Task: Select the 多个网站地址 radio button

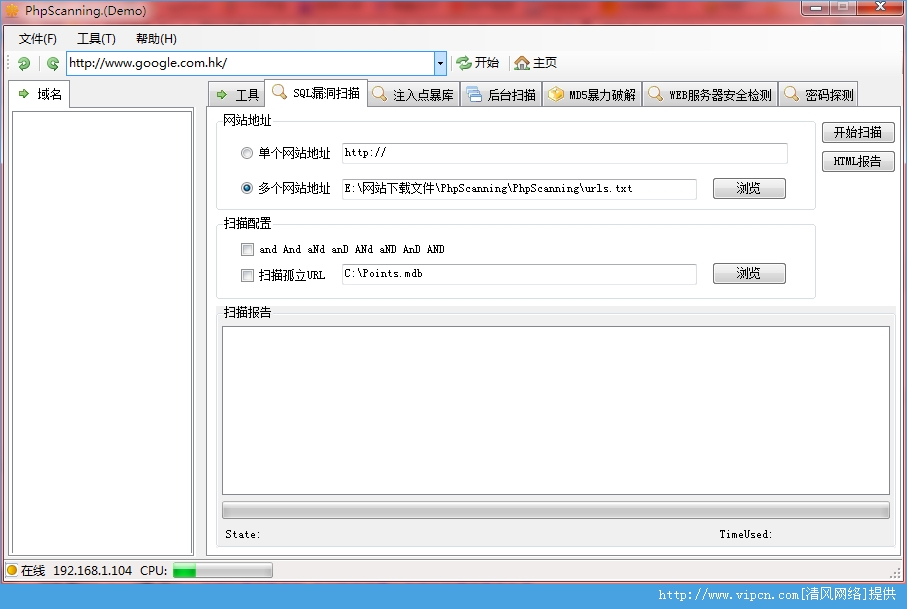Action: pyautogui.click(x=247, y=188)
